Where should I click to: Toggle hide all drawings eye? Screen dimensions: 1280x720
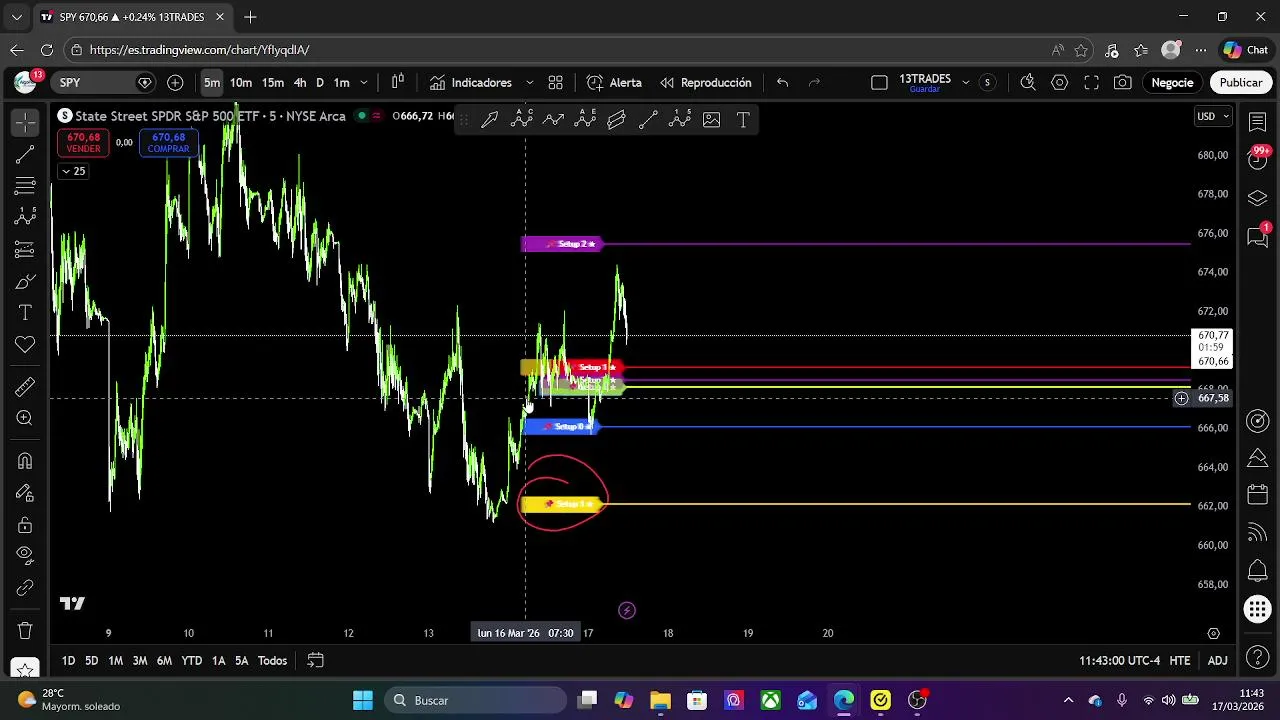[x=25, y=556]
